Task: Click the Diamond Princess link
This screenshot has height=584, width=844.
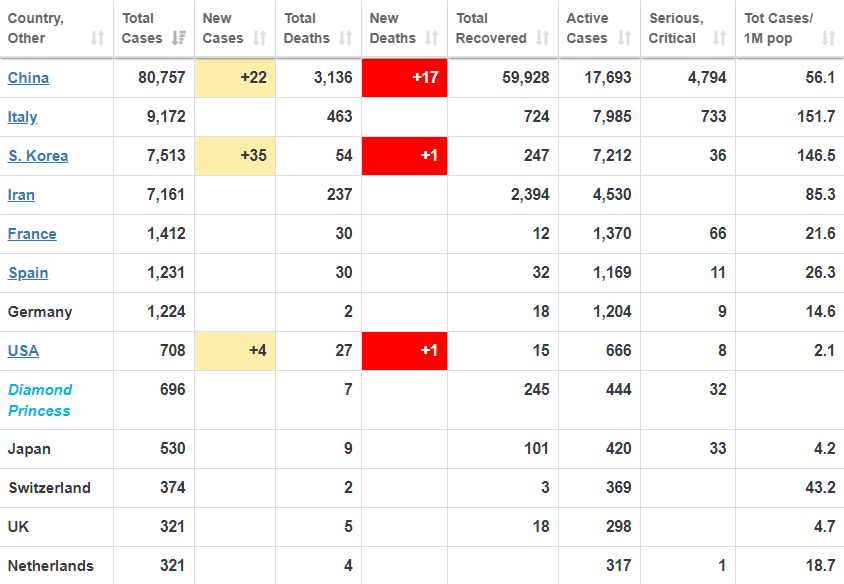Action: point(40,400)
